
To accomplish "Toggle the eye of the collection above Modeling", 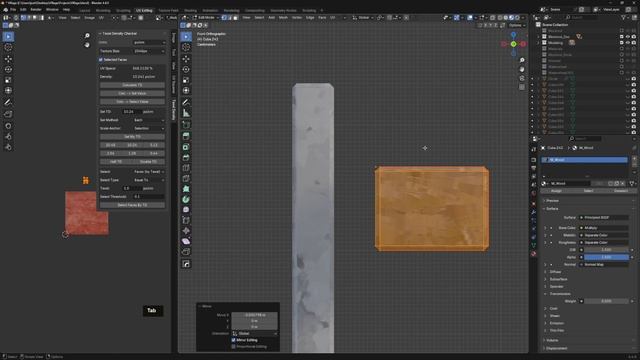I will (628, 37).
